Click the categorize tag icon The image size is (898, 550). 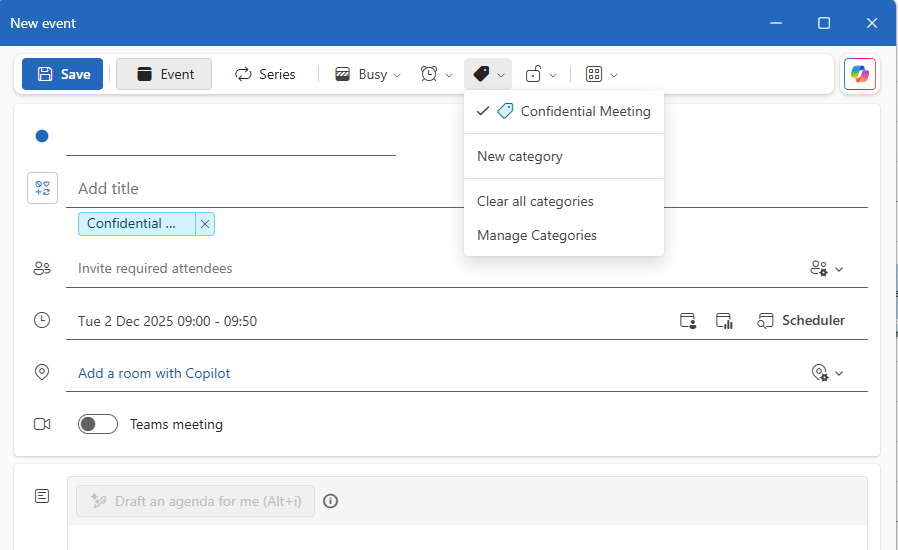[487, 74]
